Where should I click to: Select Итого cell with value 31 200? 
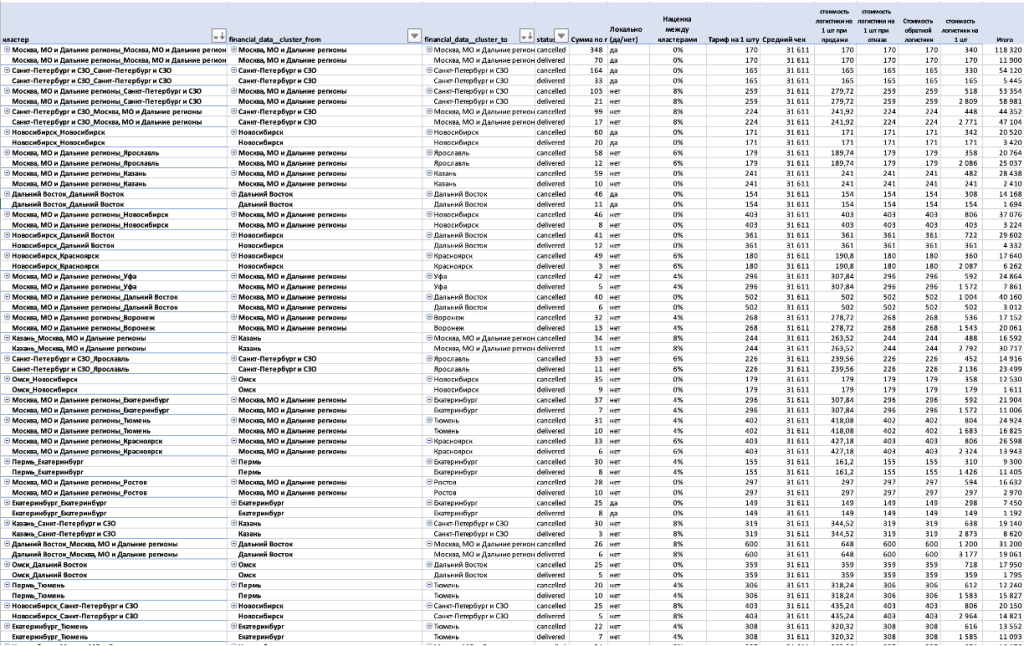(1002, 544)
